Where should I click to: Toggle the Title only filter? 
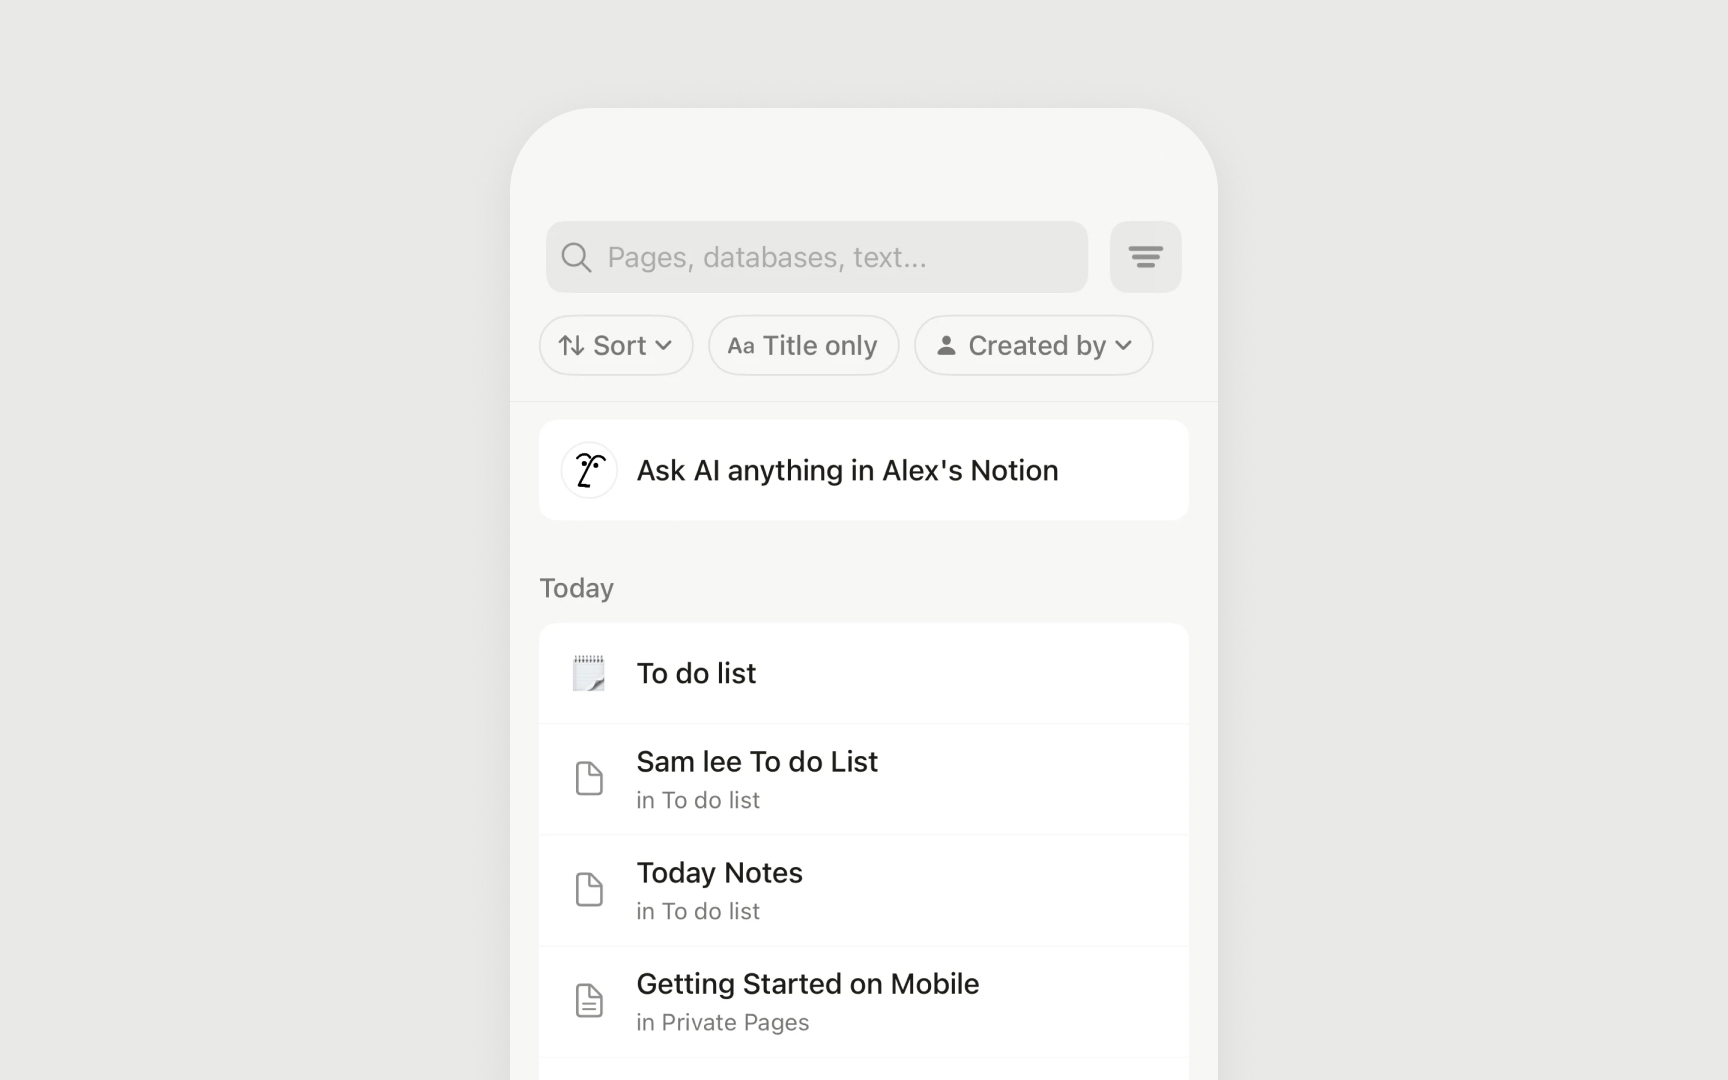803,346
